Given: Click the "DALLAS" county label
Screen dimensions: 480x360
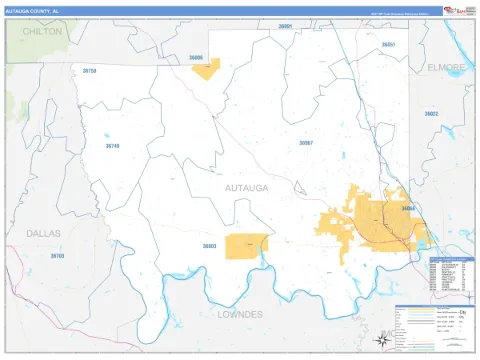Looking at the screenshot, I should [x=44, y=234].
